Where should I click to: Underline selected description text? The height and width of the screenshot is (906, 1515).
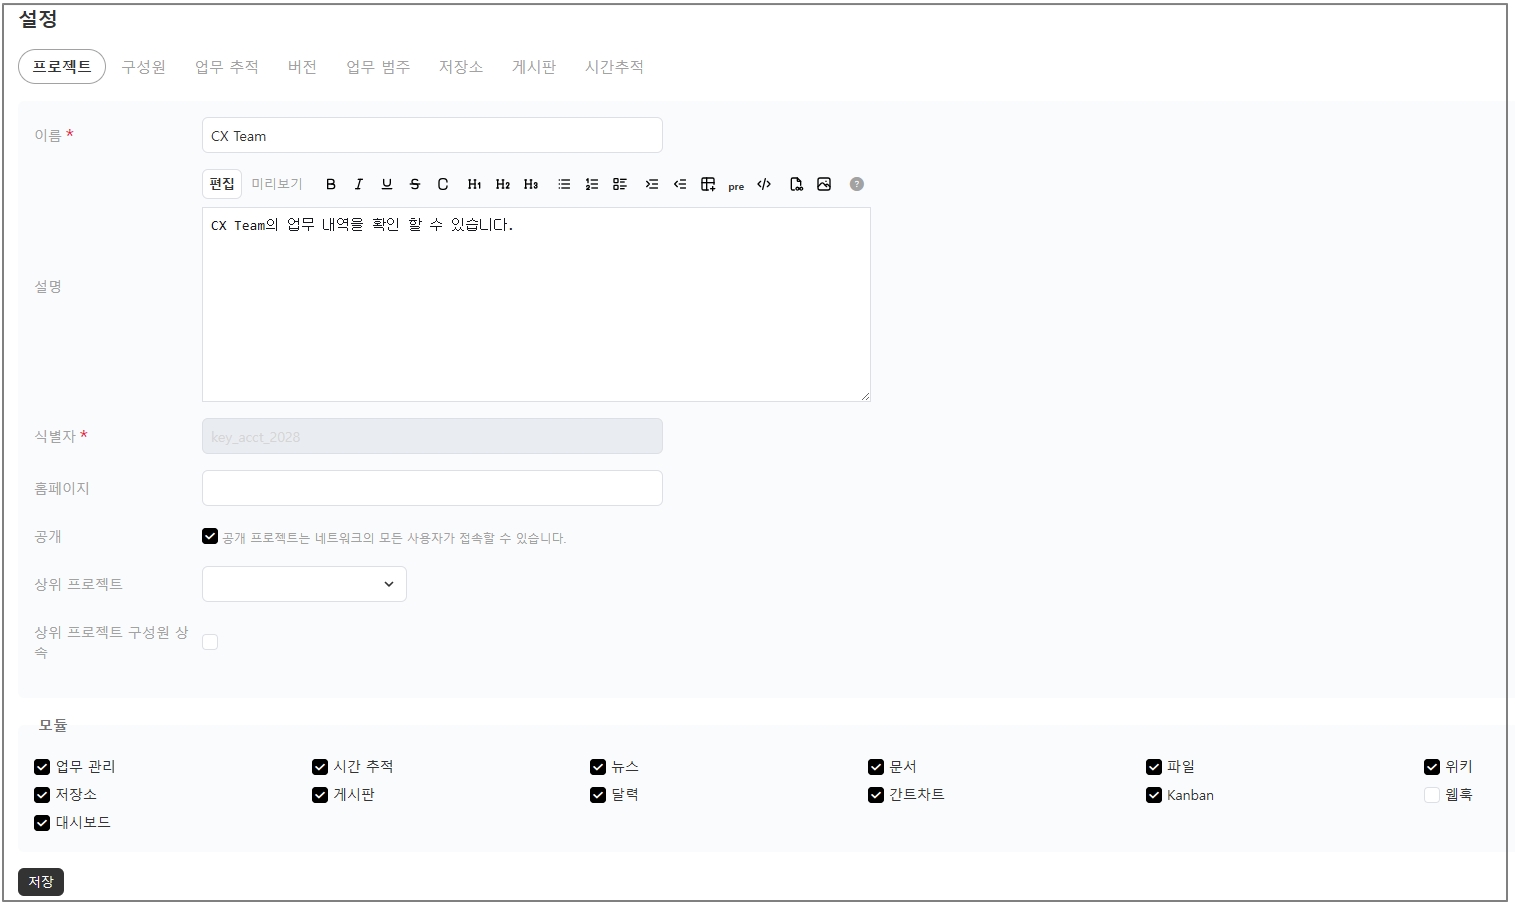pos(387,184)
